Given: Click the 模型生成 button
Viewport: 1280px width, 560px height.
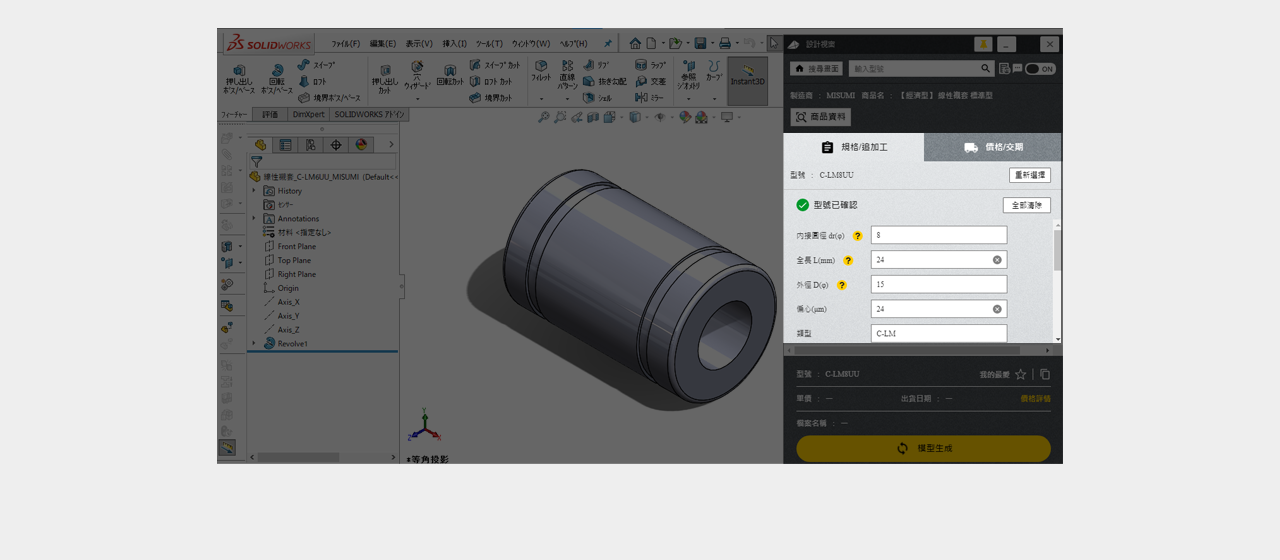Looking at the screenshot, I should tap(923, 448).
